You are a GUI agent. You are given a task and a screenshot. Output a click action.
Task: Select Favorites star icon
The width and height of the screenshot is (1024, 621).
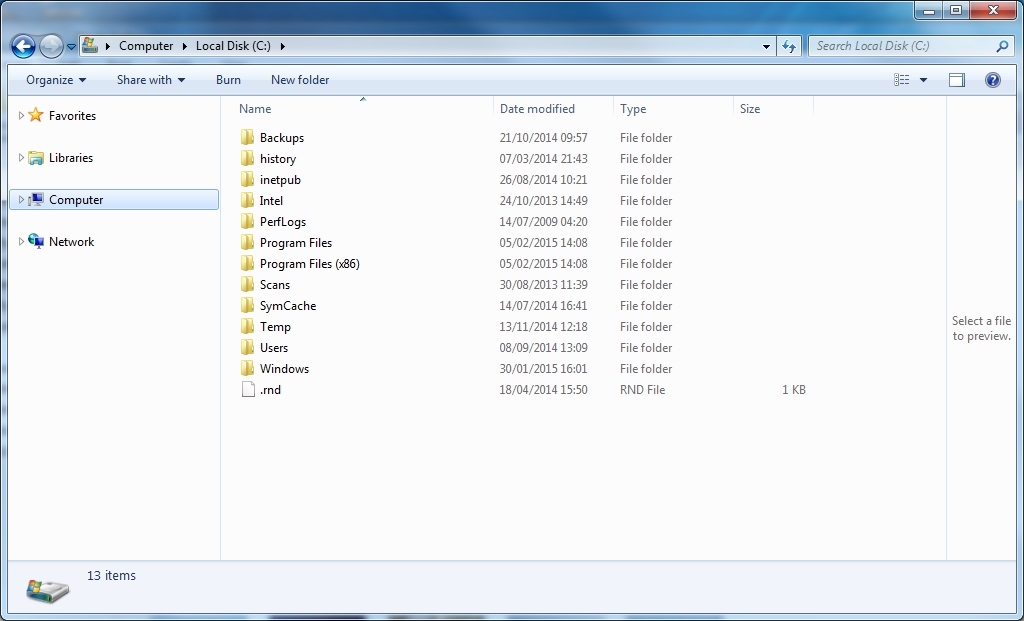(x=36, y=115)
